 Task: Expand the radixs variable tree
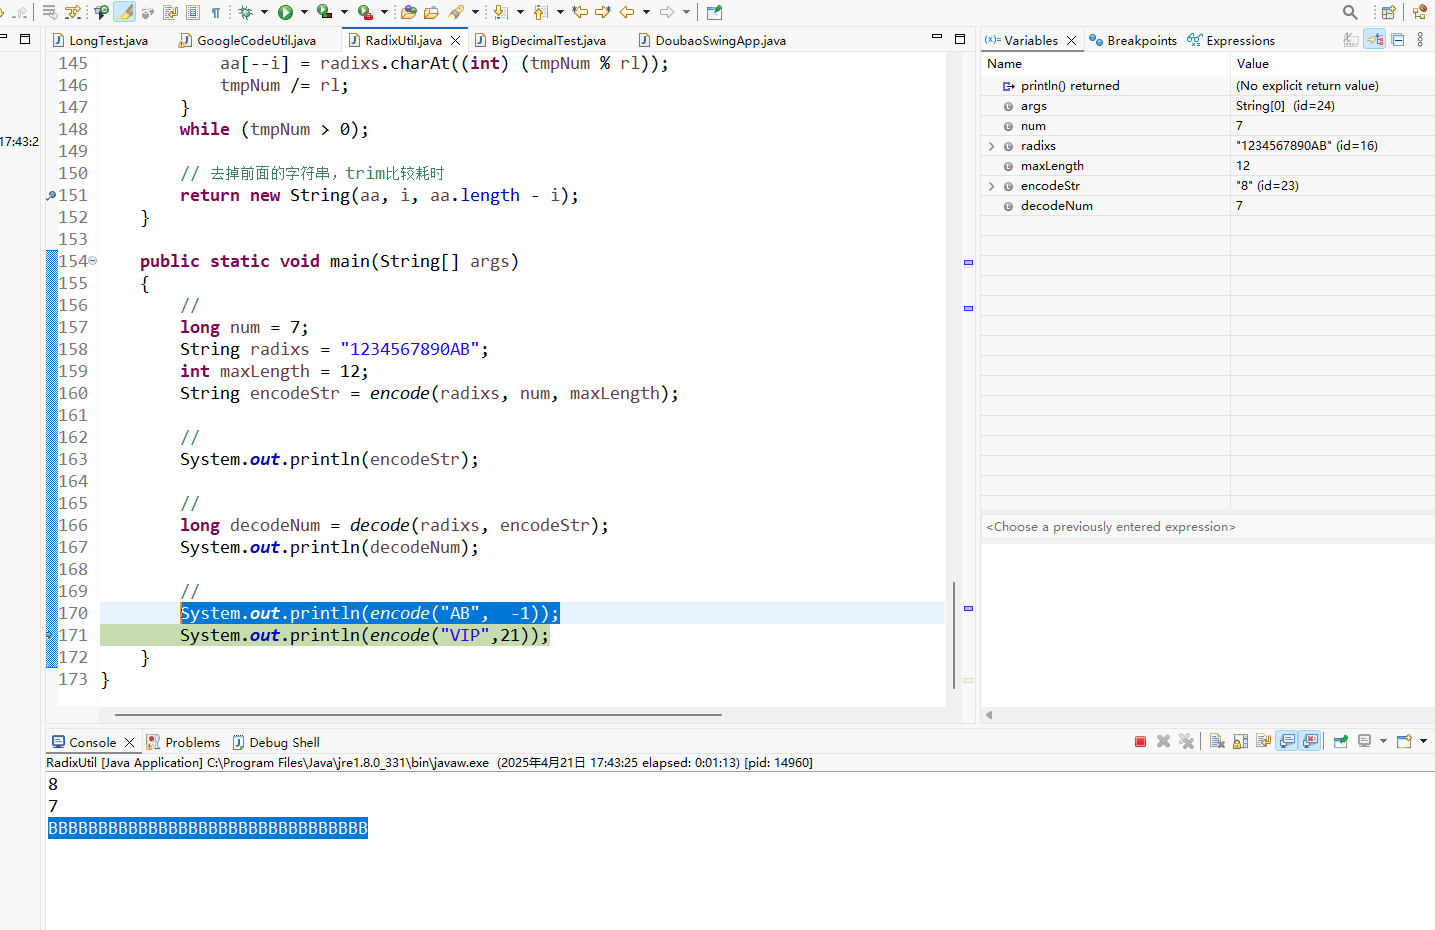(x=991, y=145)
